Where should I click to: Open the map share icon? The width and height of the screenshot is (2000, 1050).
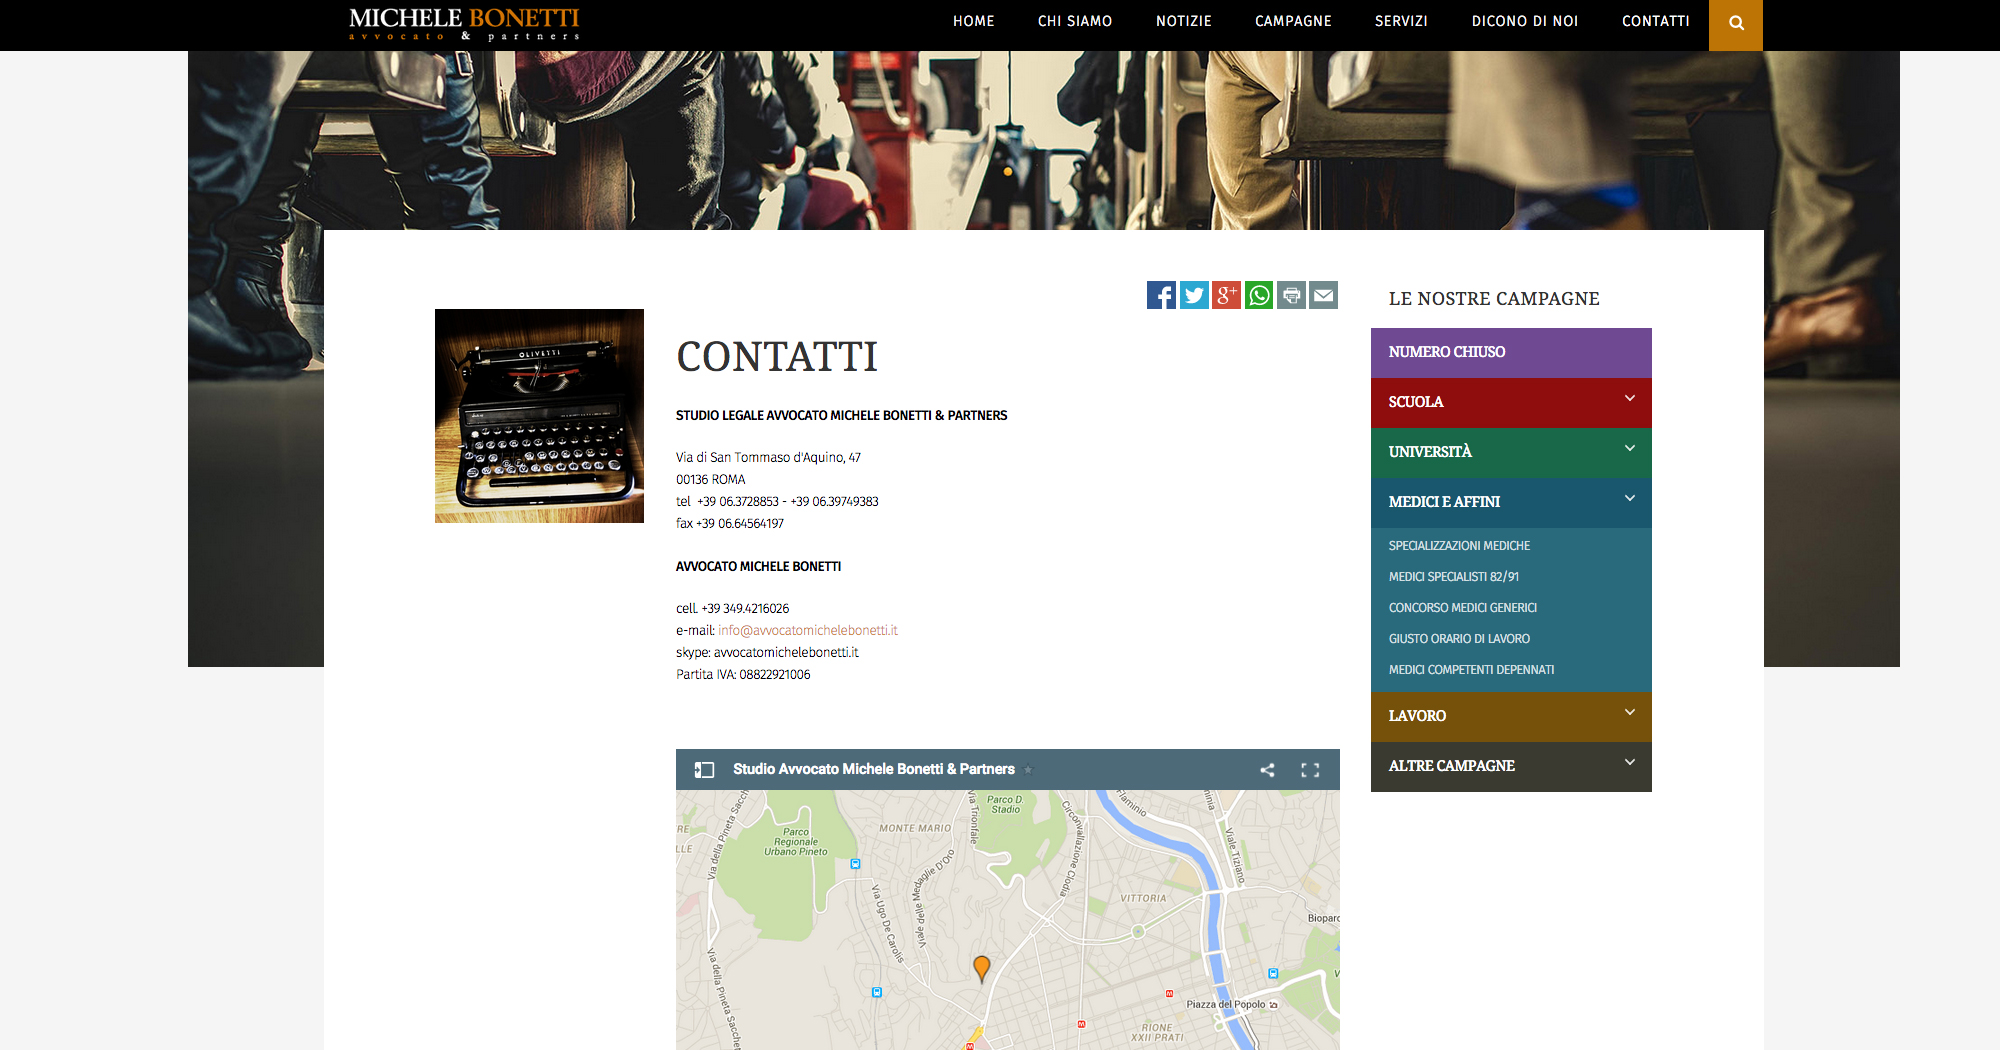(x=1267, y=770)
